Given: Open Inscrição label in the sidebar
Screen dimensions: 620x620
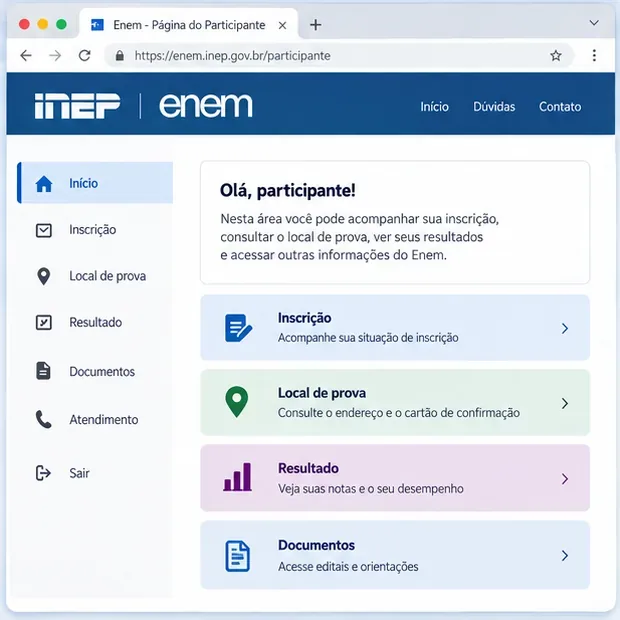Looking at the screenshot, I should 93,230.
